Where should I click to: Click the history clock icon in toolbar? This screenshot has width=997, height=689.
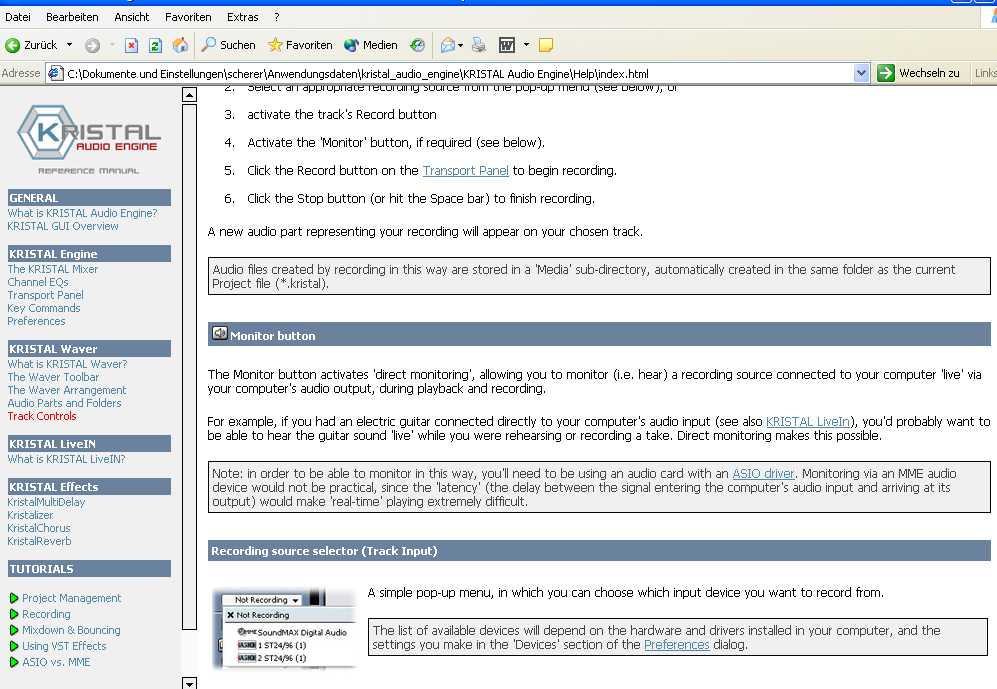point(417,45)
